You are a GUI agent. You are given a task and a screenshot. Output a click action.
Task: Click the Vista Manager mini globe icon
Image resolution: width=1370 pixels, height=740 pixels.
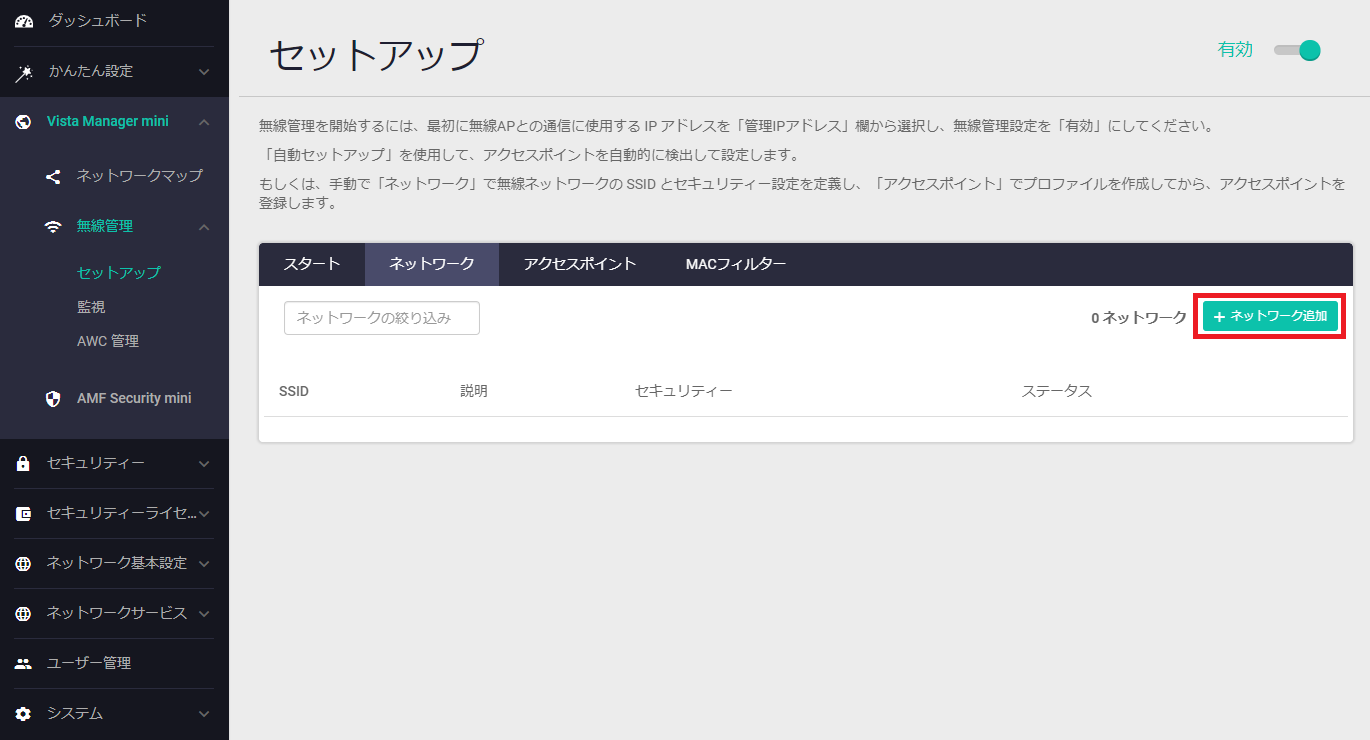click(24, 122)
